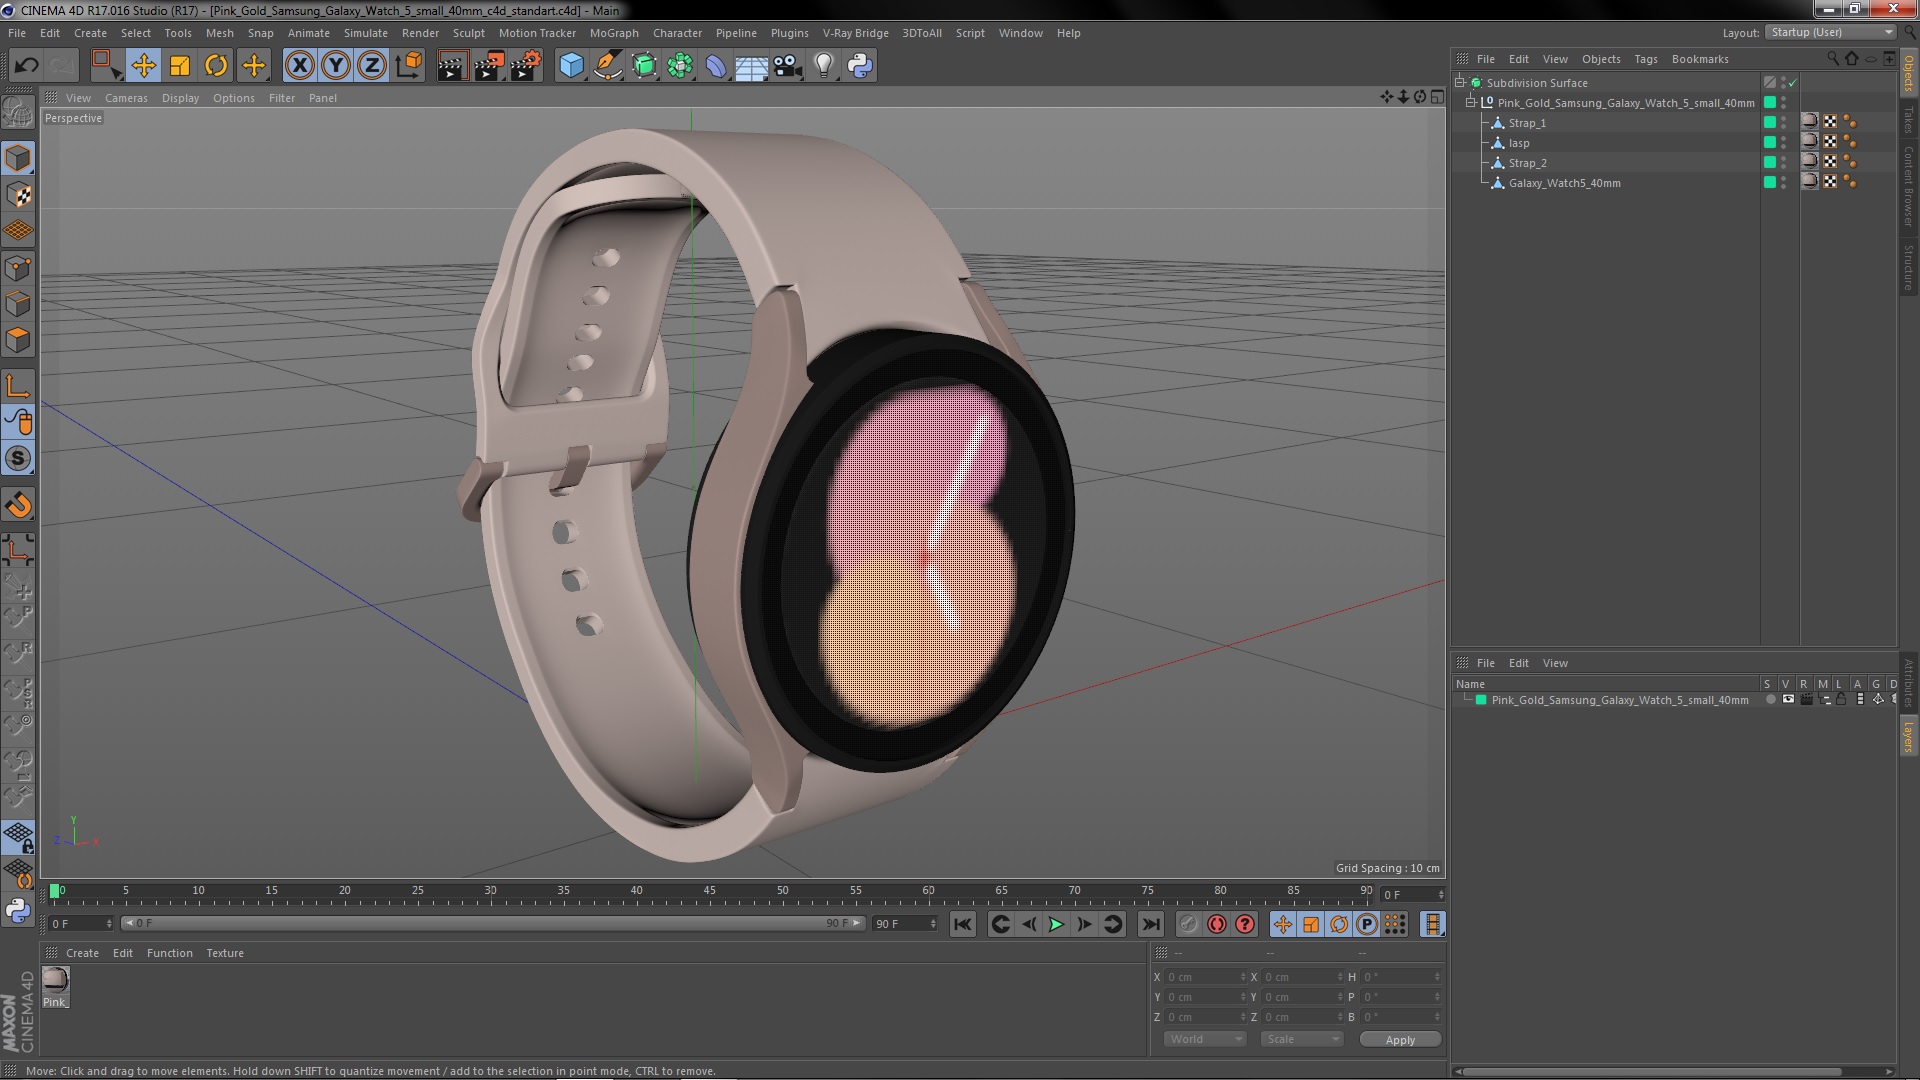
Task: Add a Cube primitive object
Action: 571,66
